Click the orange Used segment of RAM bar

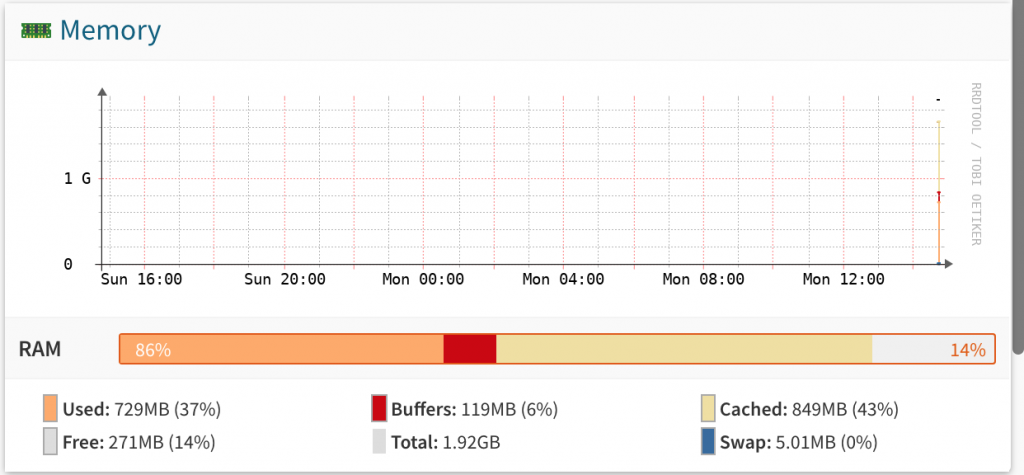pyautogui.click(x=282, y=349)
